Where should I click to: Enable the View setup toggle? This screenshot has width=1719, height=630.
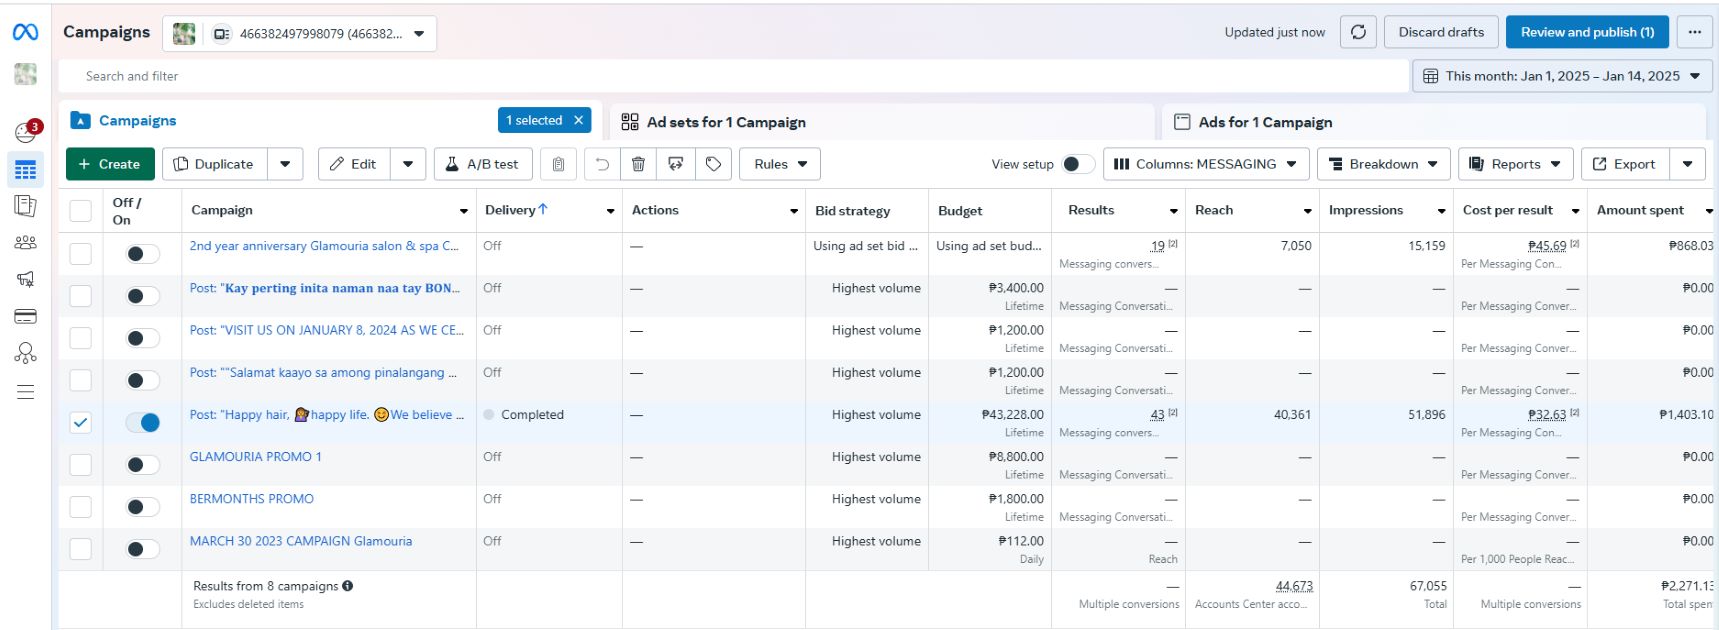(1077, 164)
